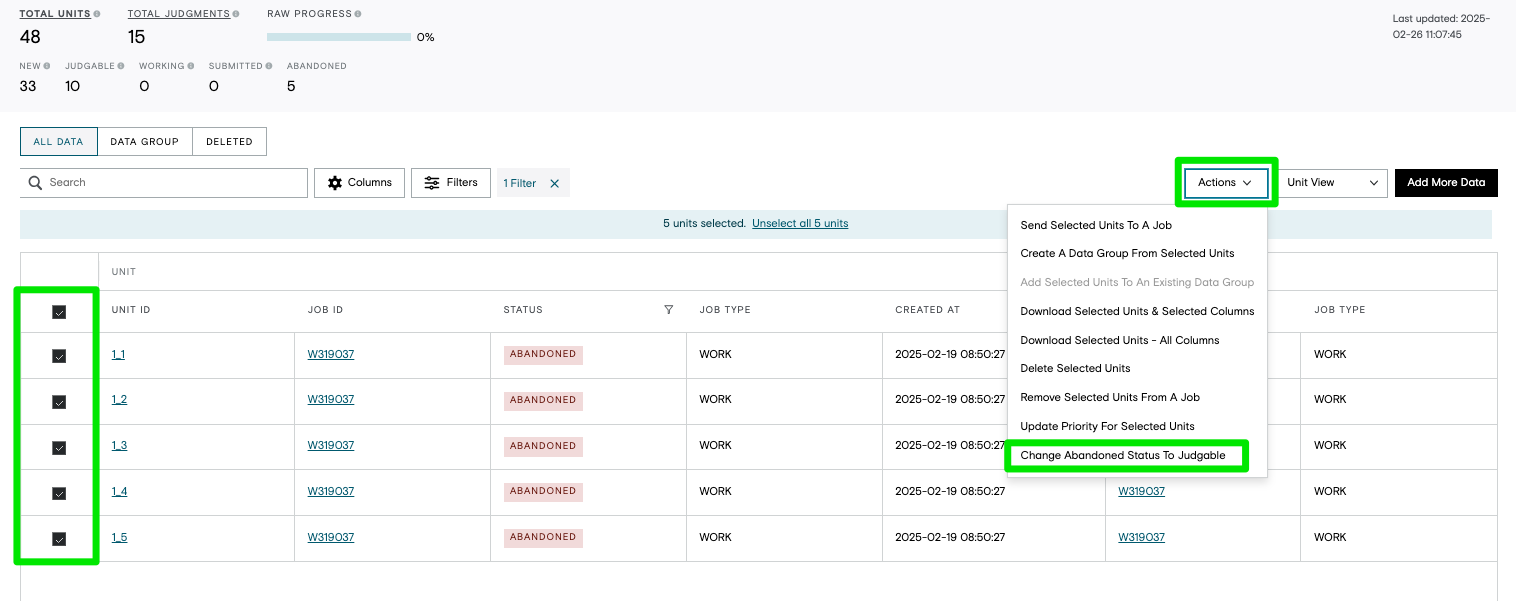Click the UNIT ID column header
The width and height of the screenshot is (1516, 601).
coord(131,310)
